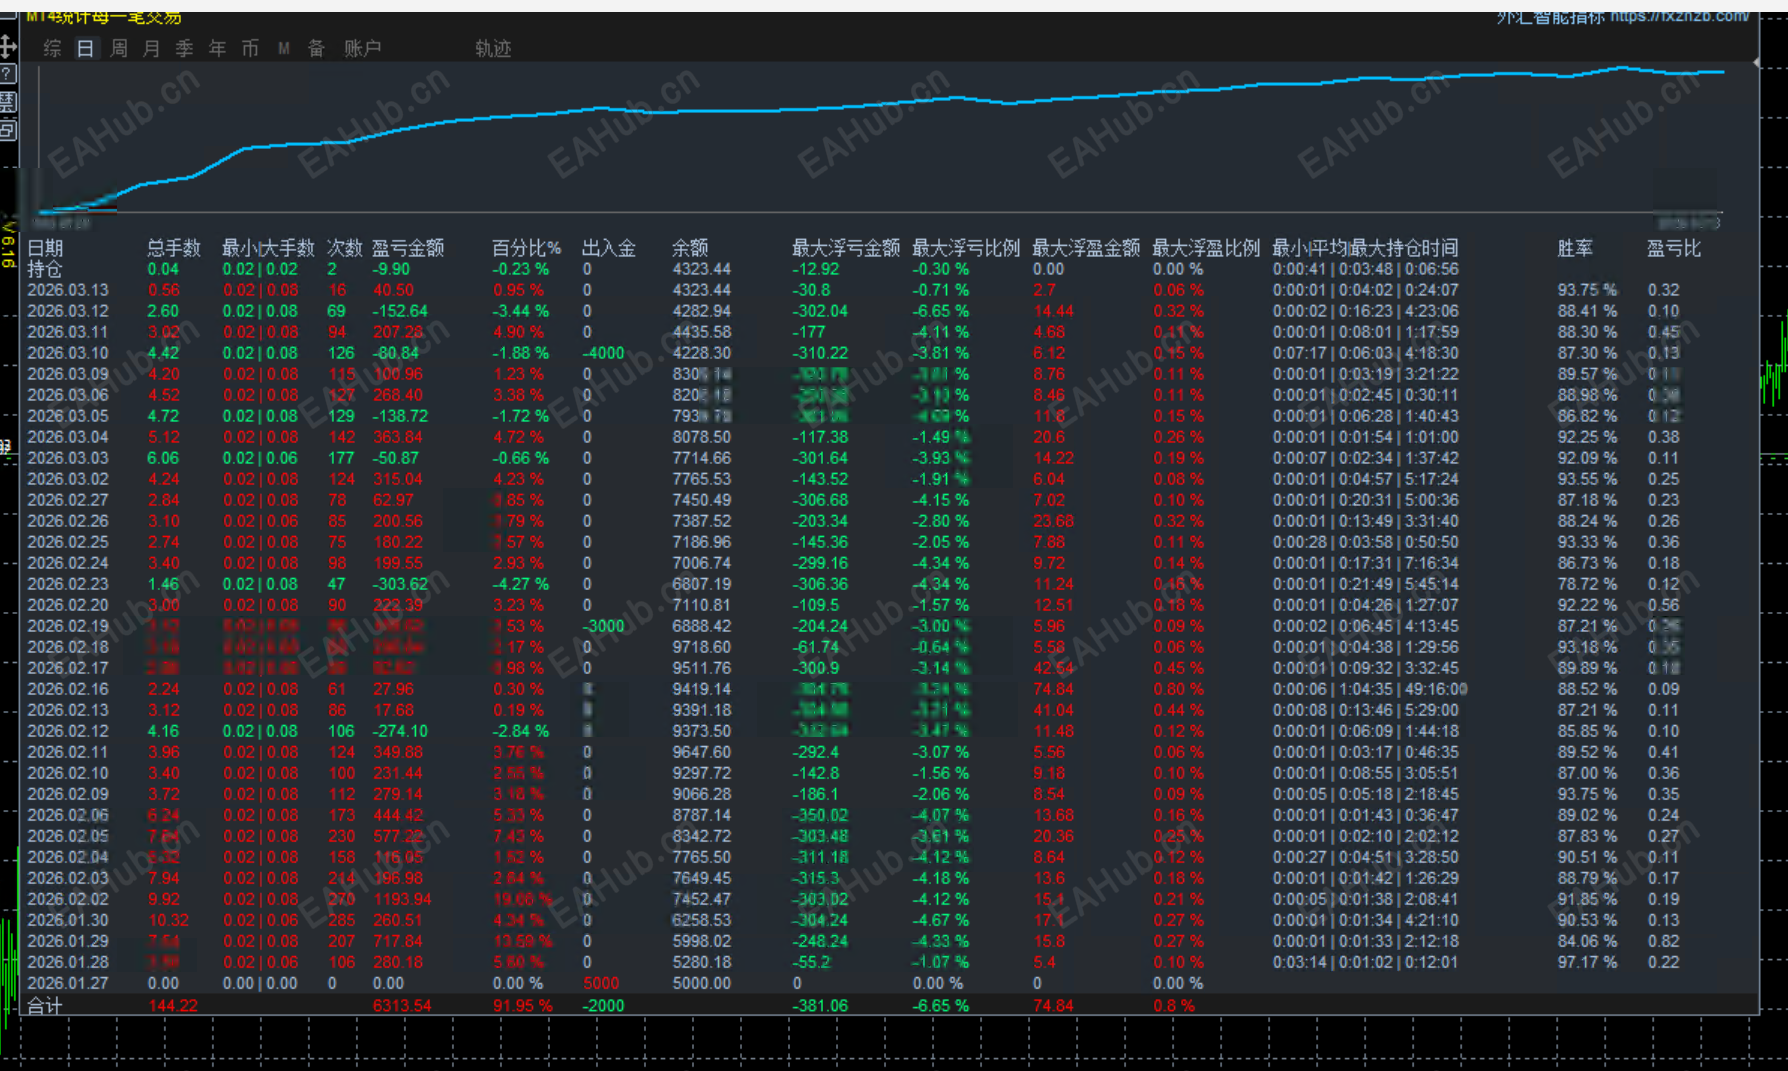Click the 1193.94 profit value
Screen dimensions: 1788x1071
402,899
